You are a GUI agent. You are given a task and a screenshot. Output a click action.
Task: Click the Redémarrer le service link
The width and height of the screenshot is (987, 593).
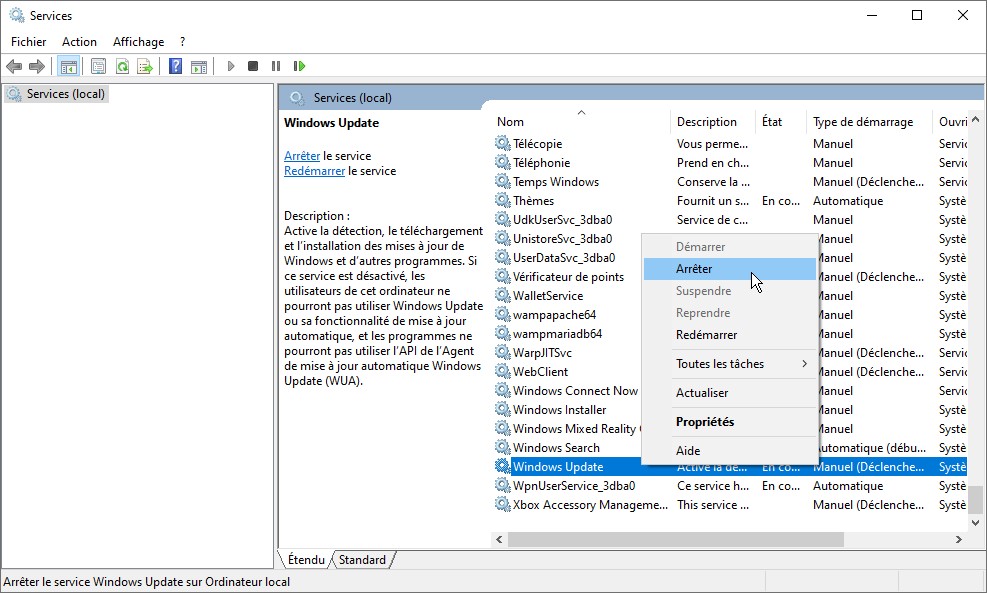point(314,171)
